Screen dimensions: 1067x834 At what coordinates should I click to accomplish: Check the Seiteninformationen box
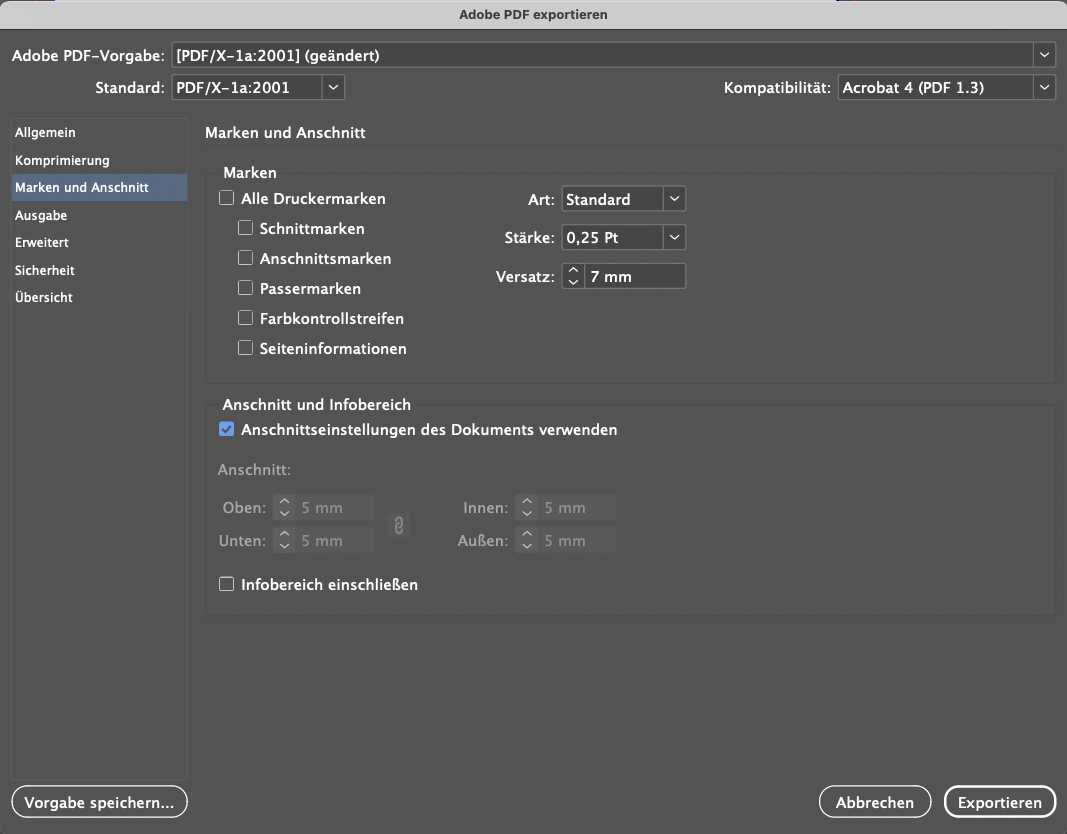[245, 348]
